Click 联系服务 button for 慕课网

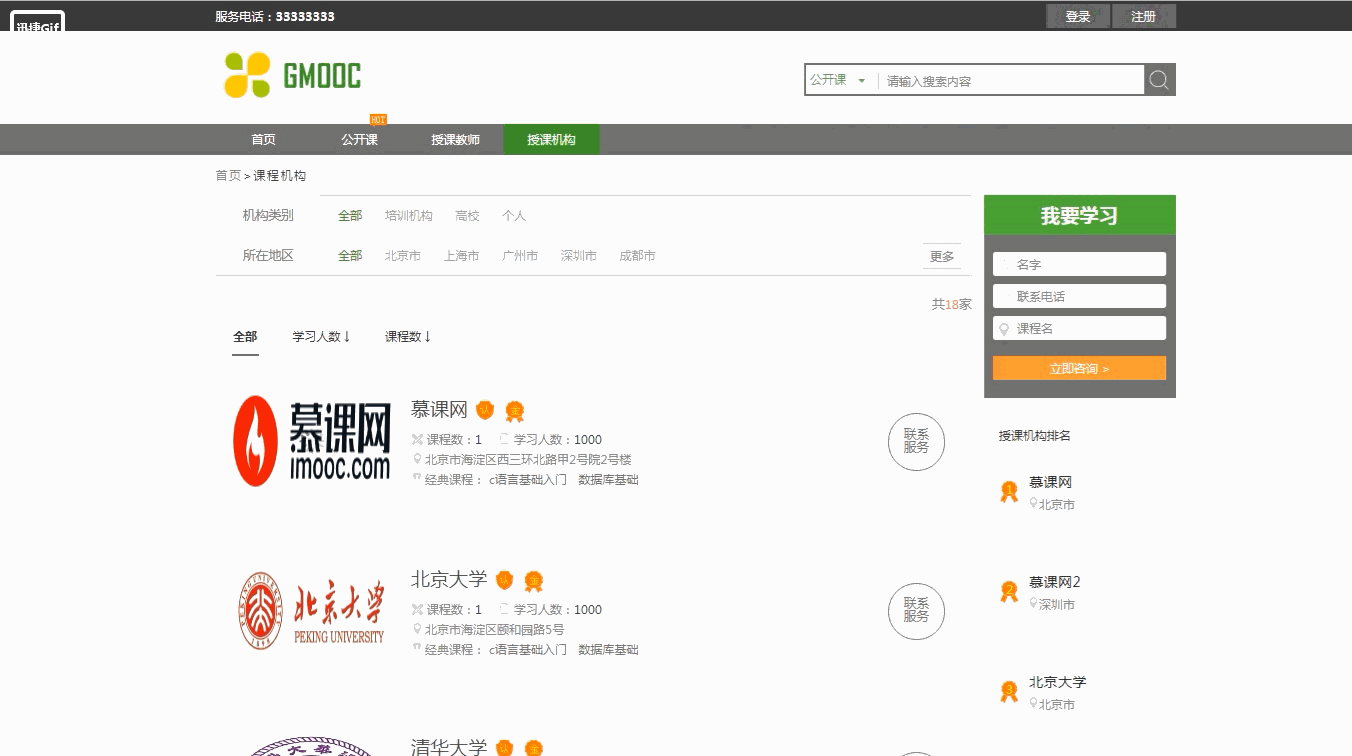[916, 441]
